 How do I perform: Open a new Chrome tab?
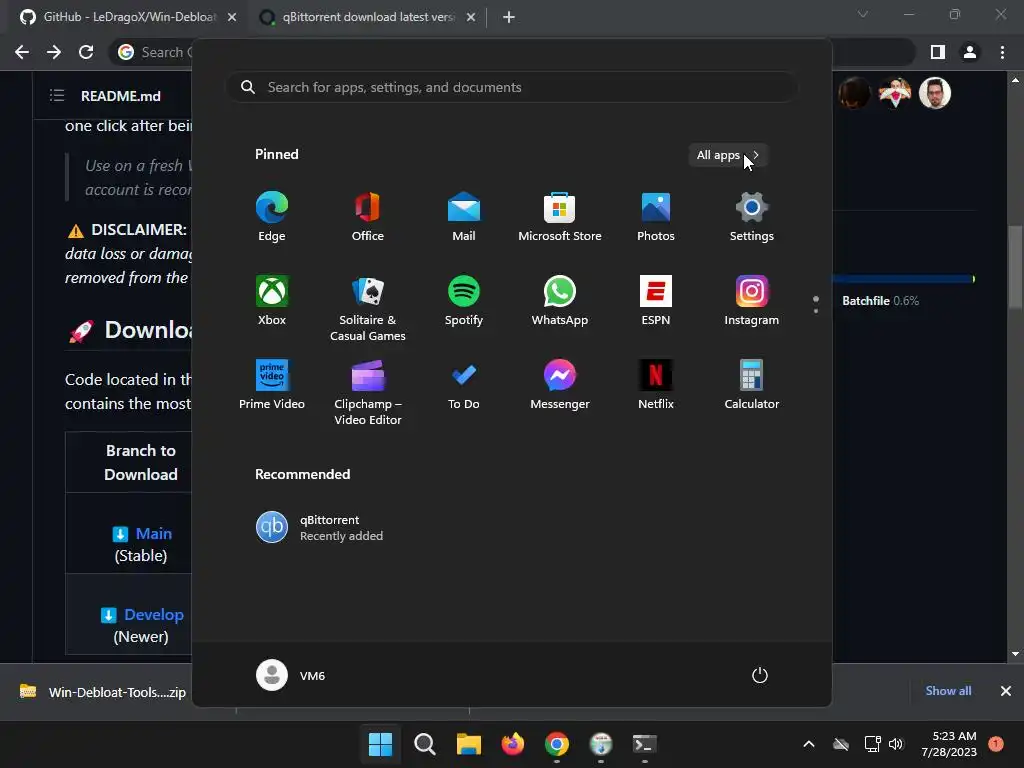coord(509,18)
